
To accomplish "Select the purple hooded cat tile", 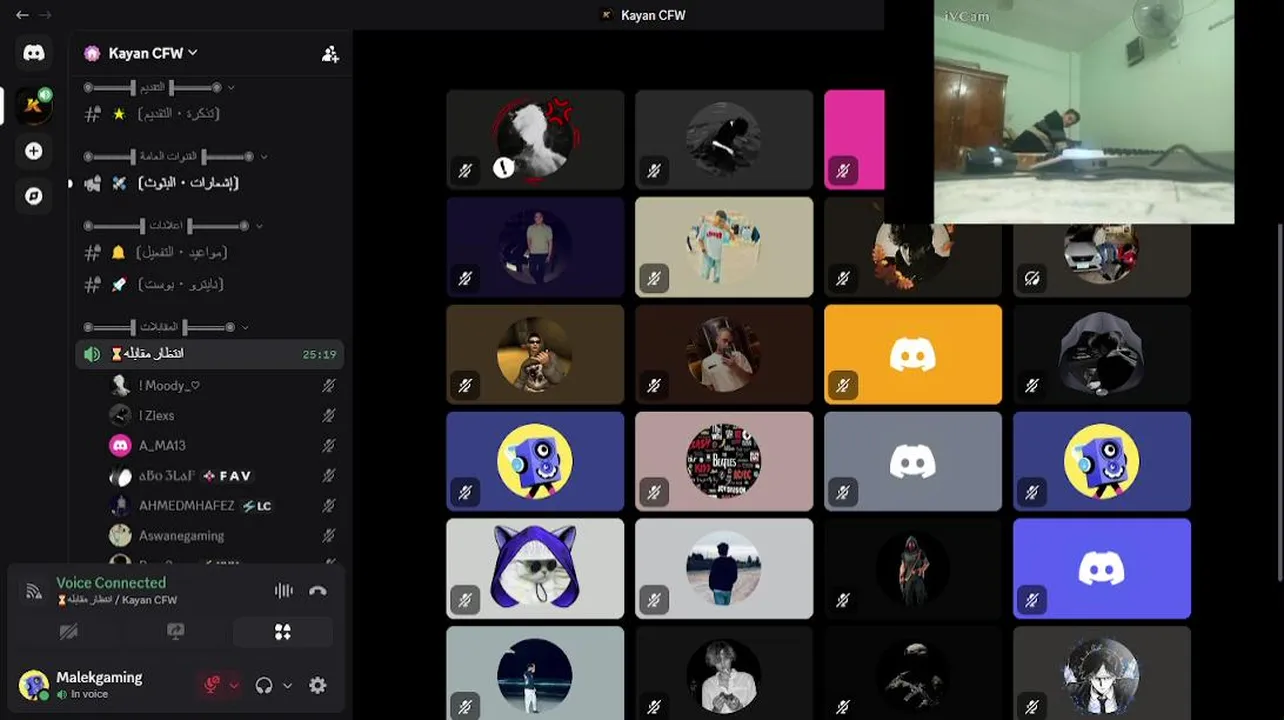I will [535, 568].
